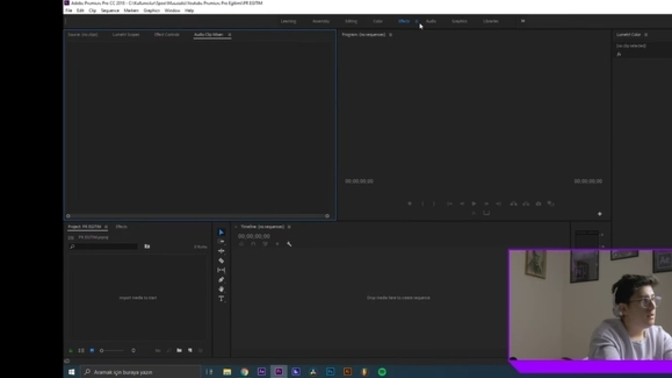Step forward one frame in Program monitor
Screen dimensions: 672x378
[486, 204]
